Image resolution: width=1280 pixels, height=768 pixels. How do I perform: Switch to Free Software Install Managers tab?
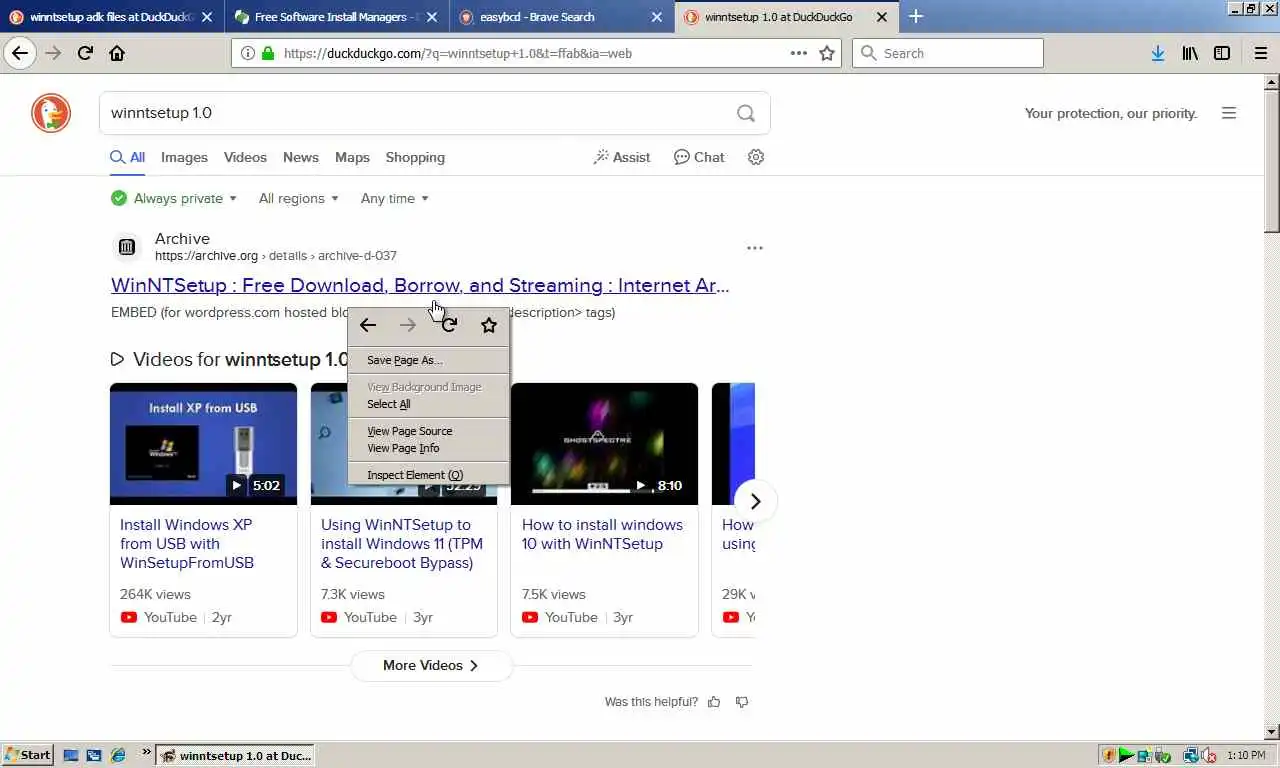click(335, 17)
